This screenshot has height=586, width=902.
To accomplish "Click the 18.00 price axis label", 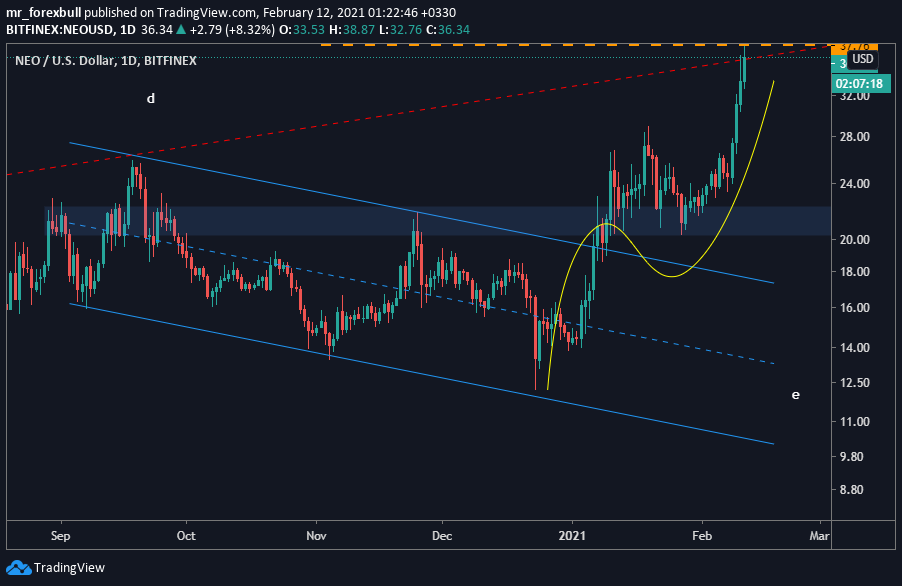I will [855, 272].
